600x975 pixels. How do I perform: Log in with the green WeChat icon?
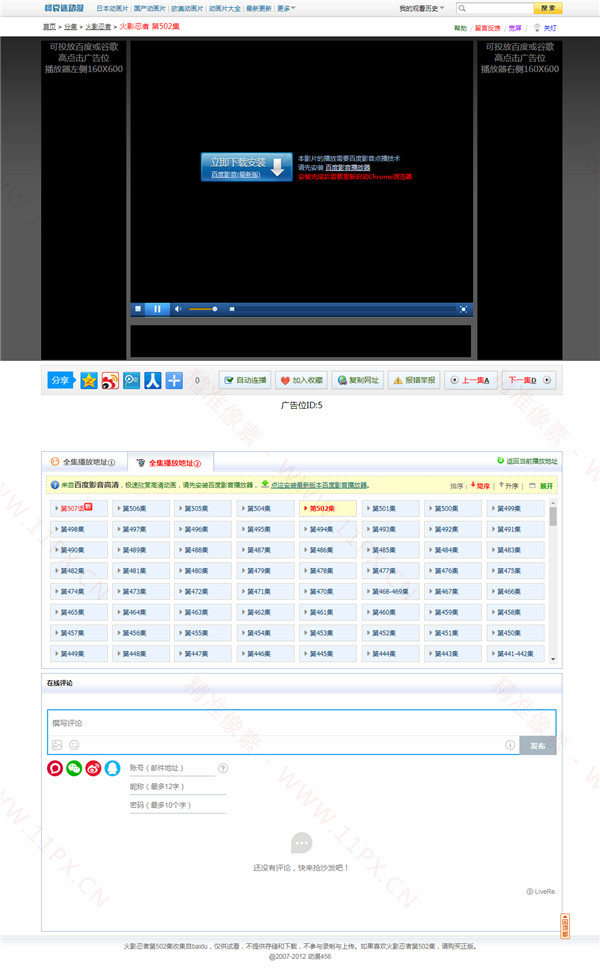click(x=74, y=769)
